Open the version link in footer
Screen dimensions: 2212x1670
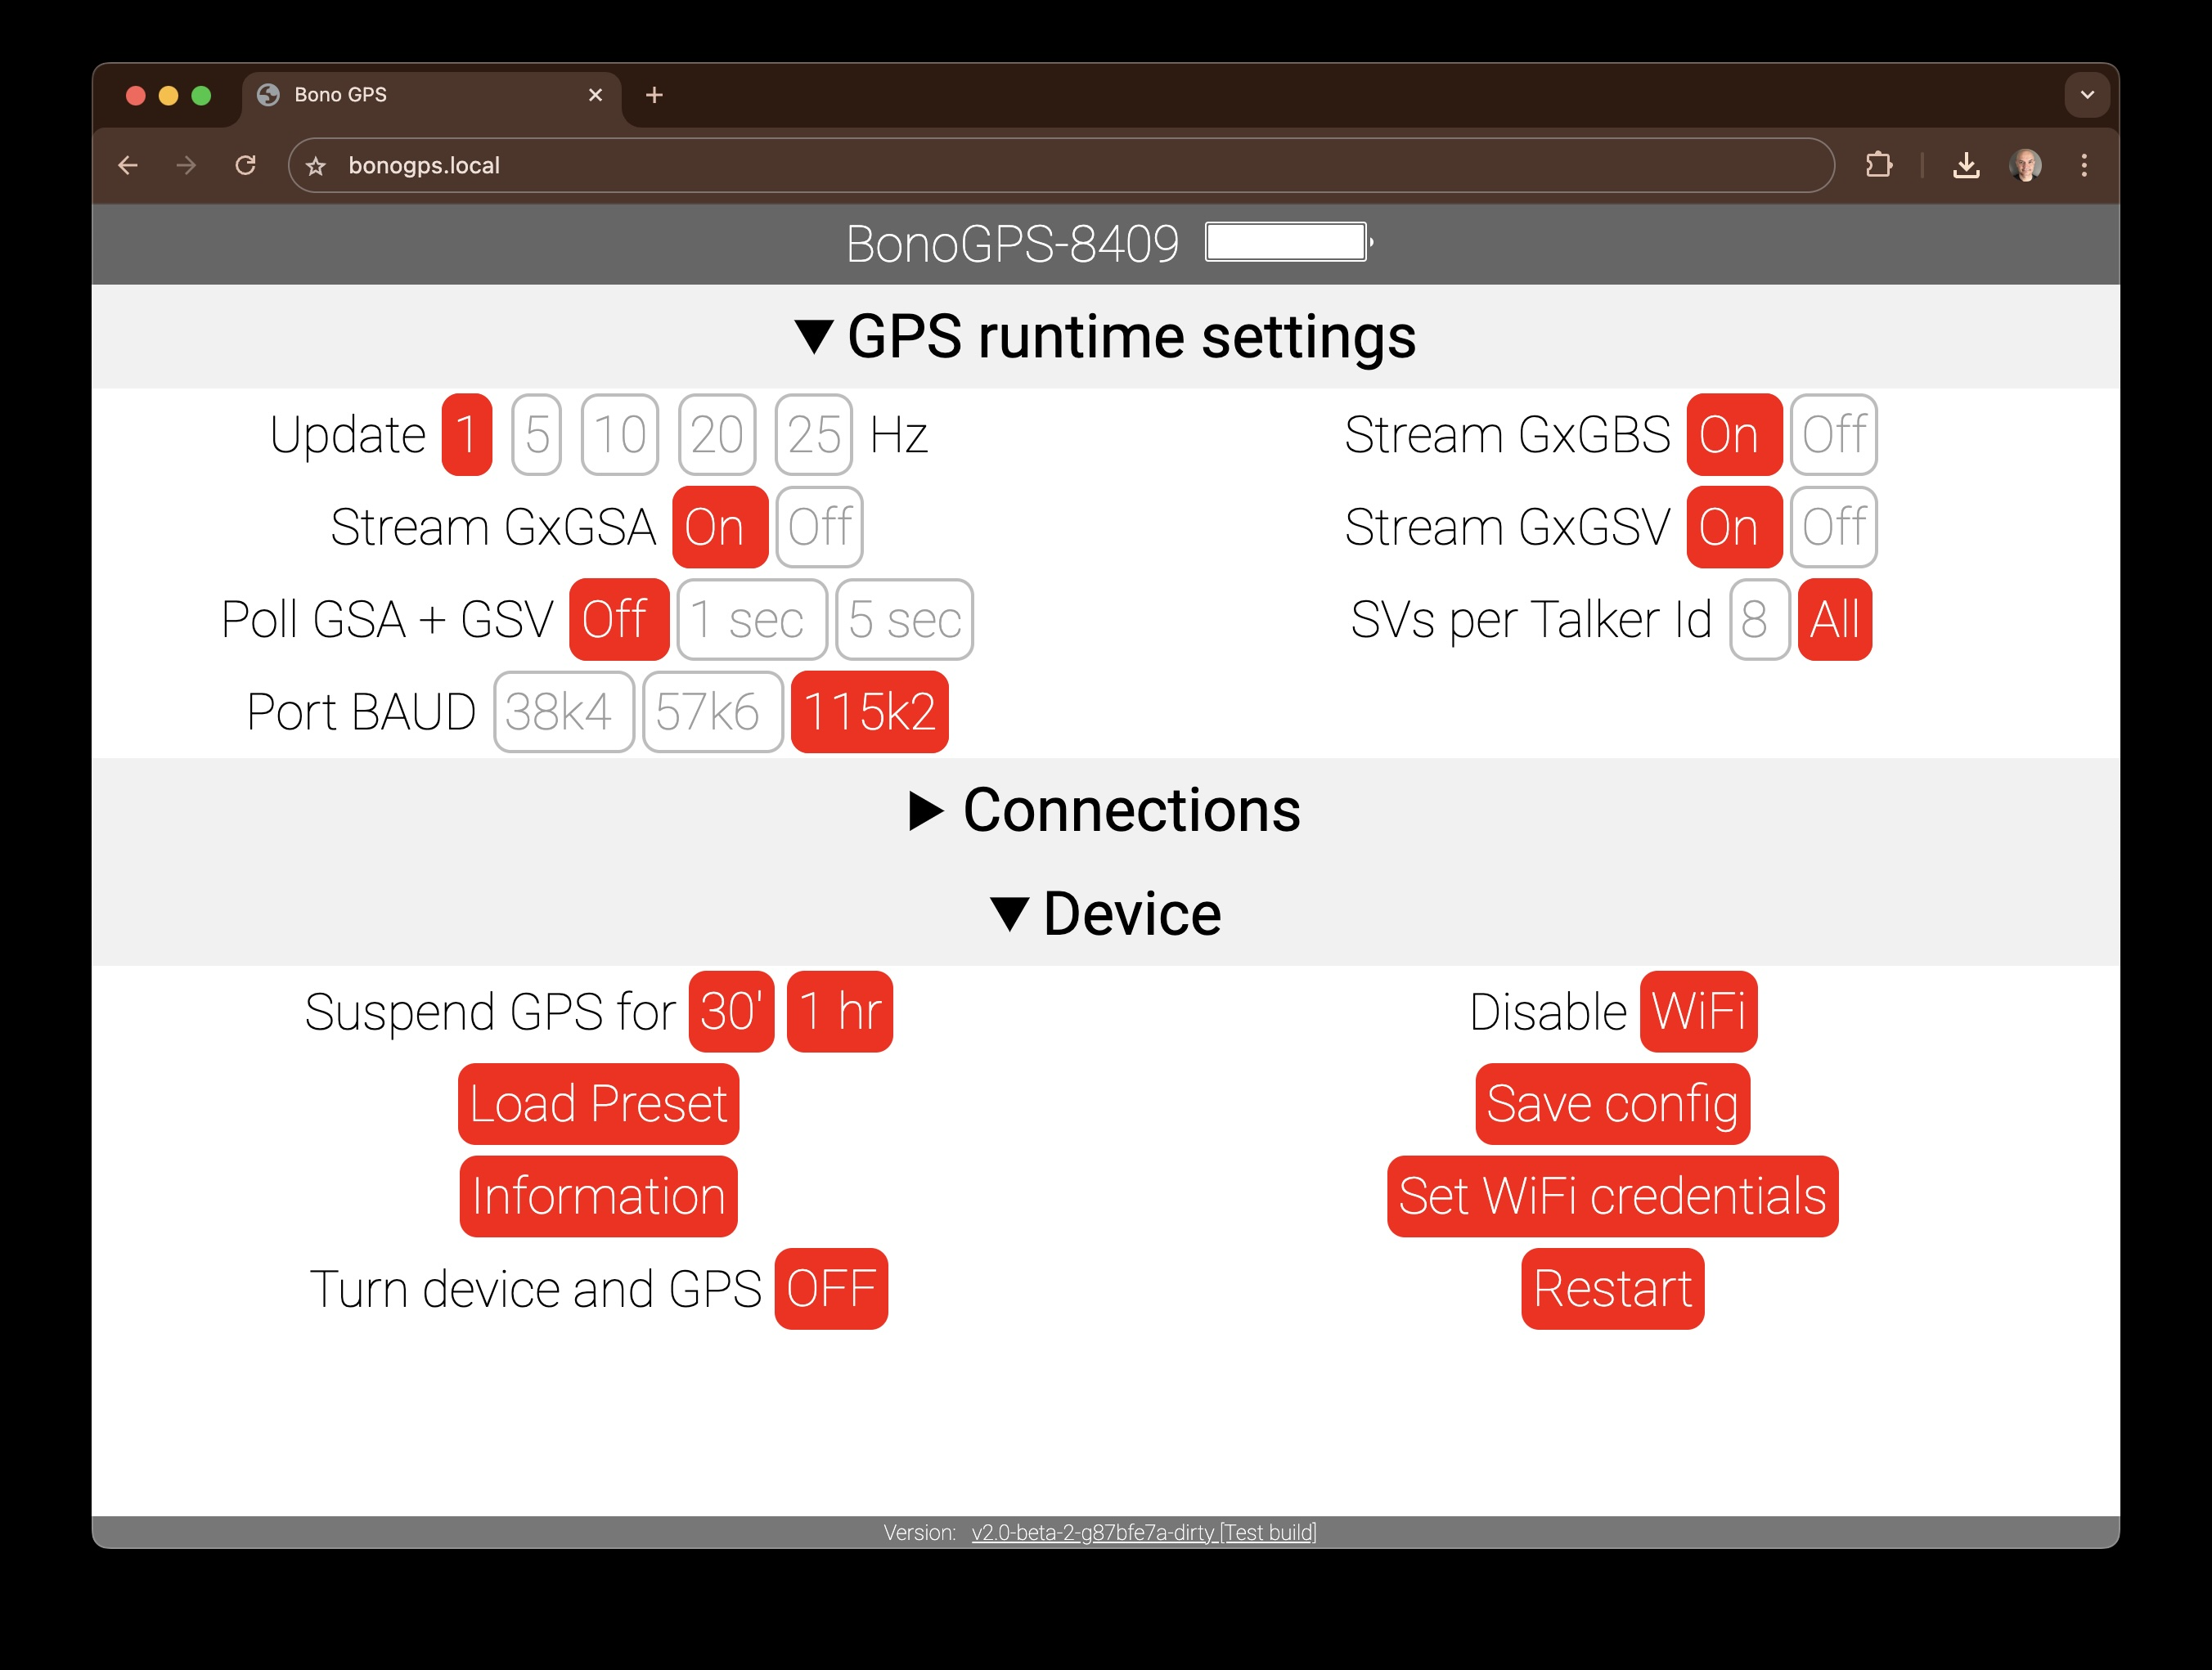point(1143,1532)
